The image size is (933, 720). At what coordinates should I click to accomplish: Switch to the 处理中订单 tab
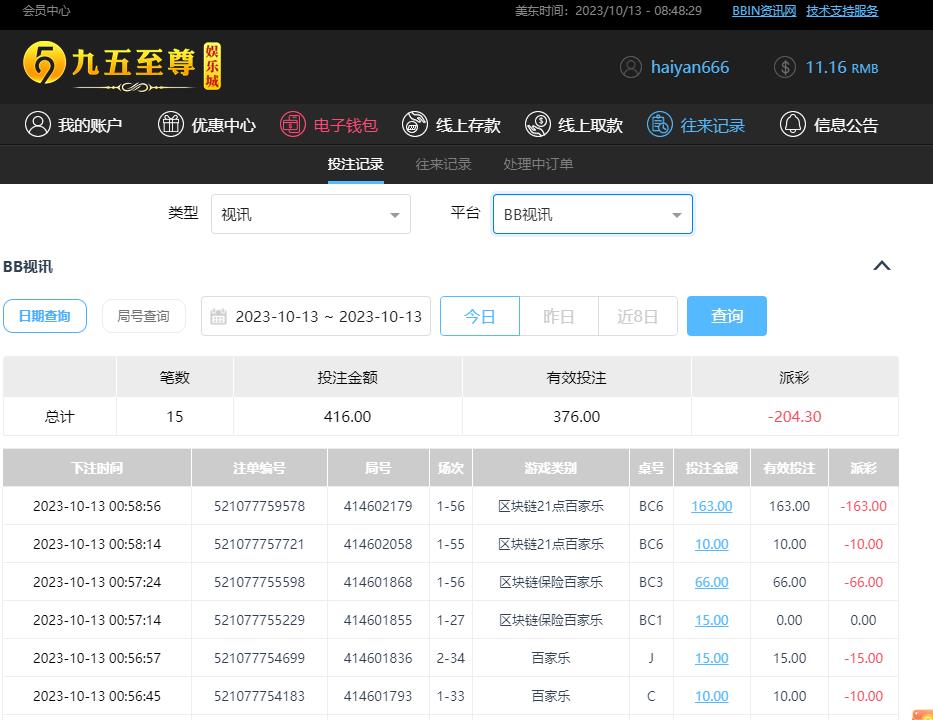[538, 164]
